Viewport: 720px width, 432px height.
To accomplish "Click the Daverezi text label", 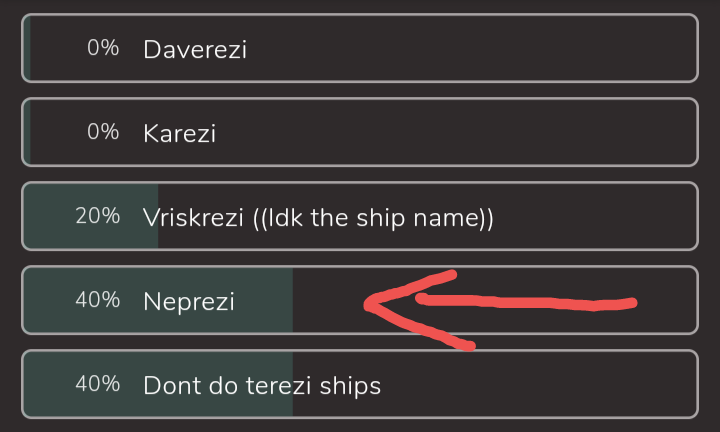I will point(195,49).
